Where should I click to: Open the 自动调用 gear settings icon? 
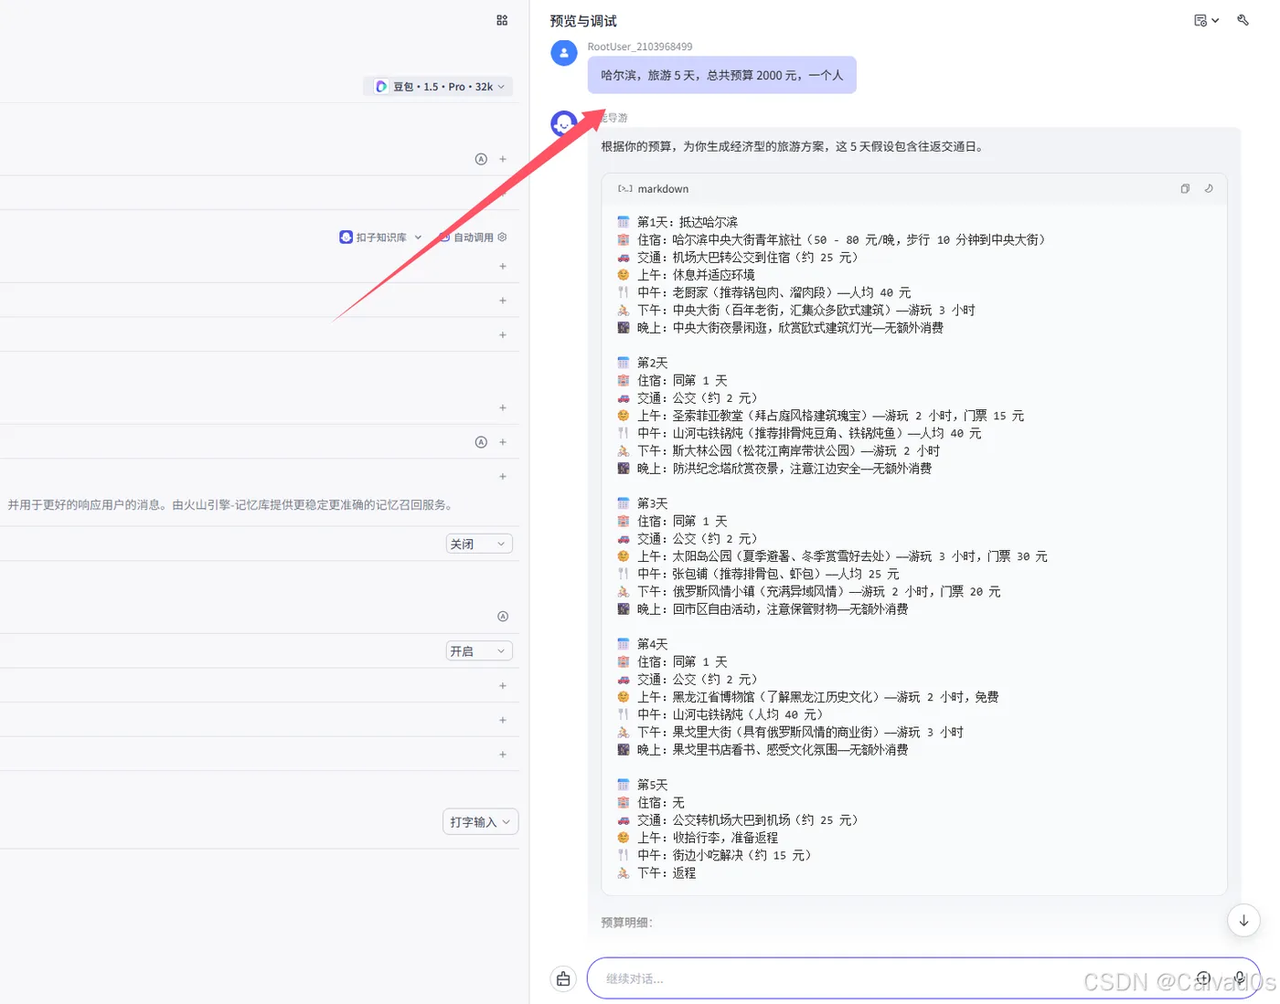(502, 237)
